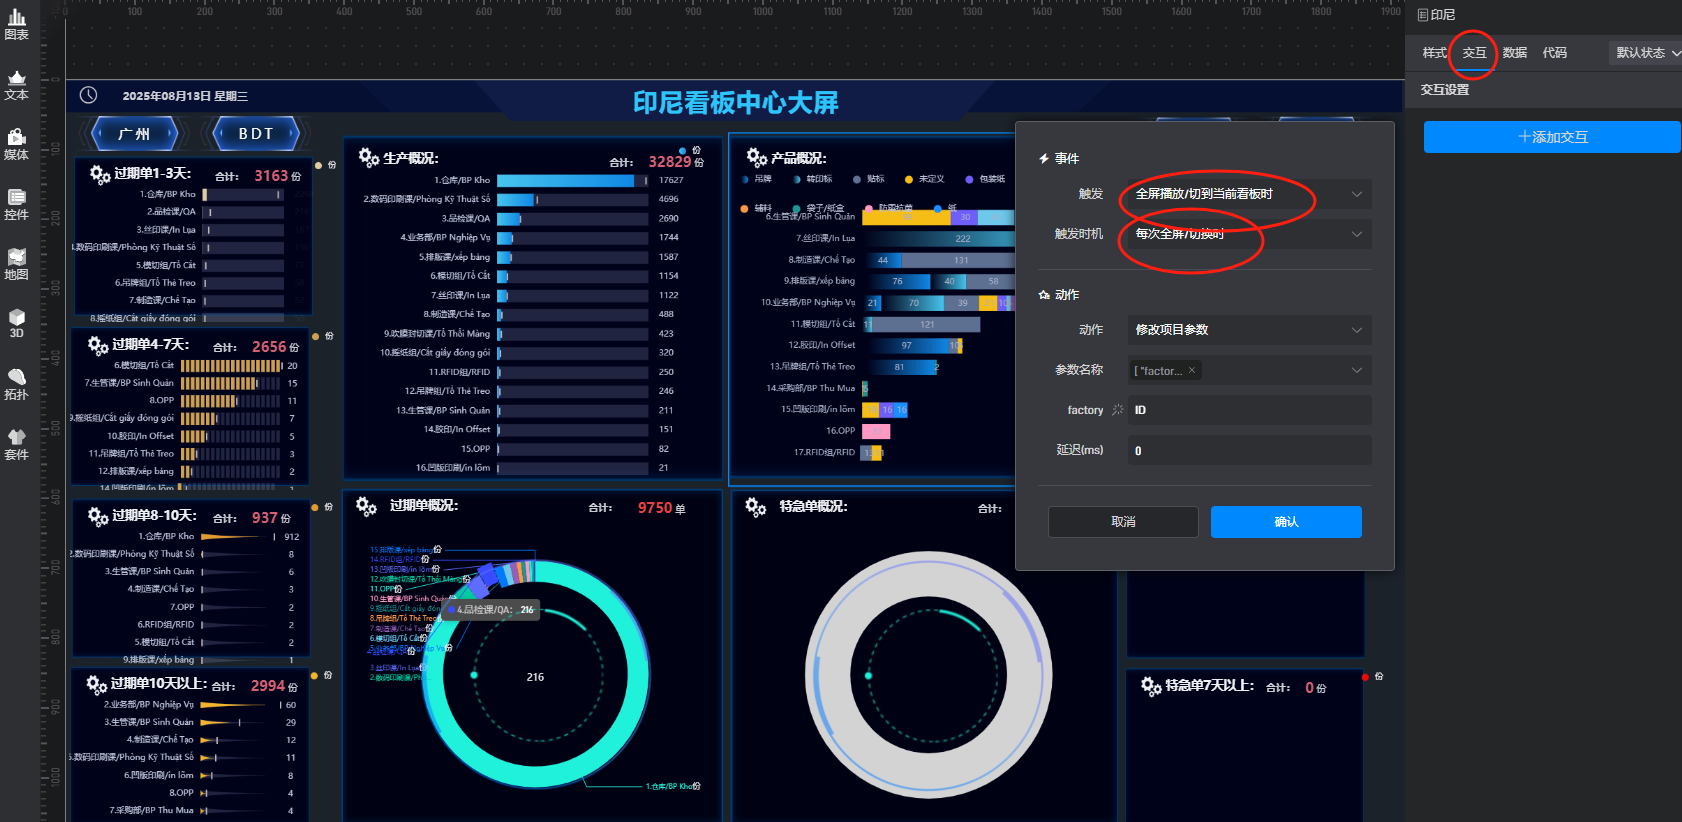Open the 套件 (kit) sidebar panel
This screenshot has height=822, width=1682.
pos(16,444)
